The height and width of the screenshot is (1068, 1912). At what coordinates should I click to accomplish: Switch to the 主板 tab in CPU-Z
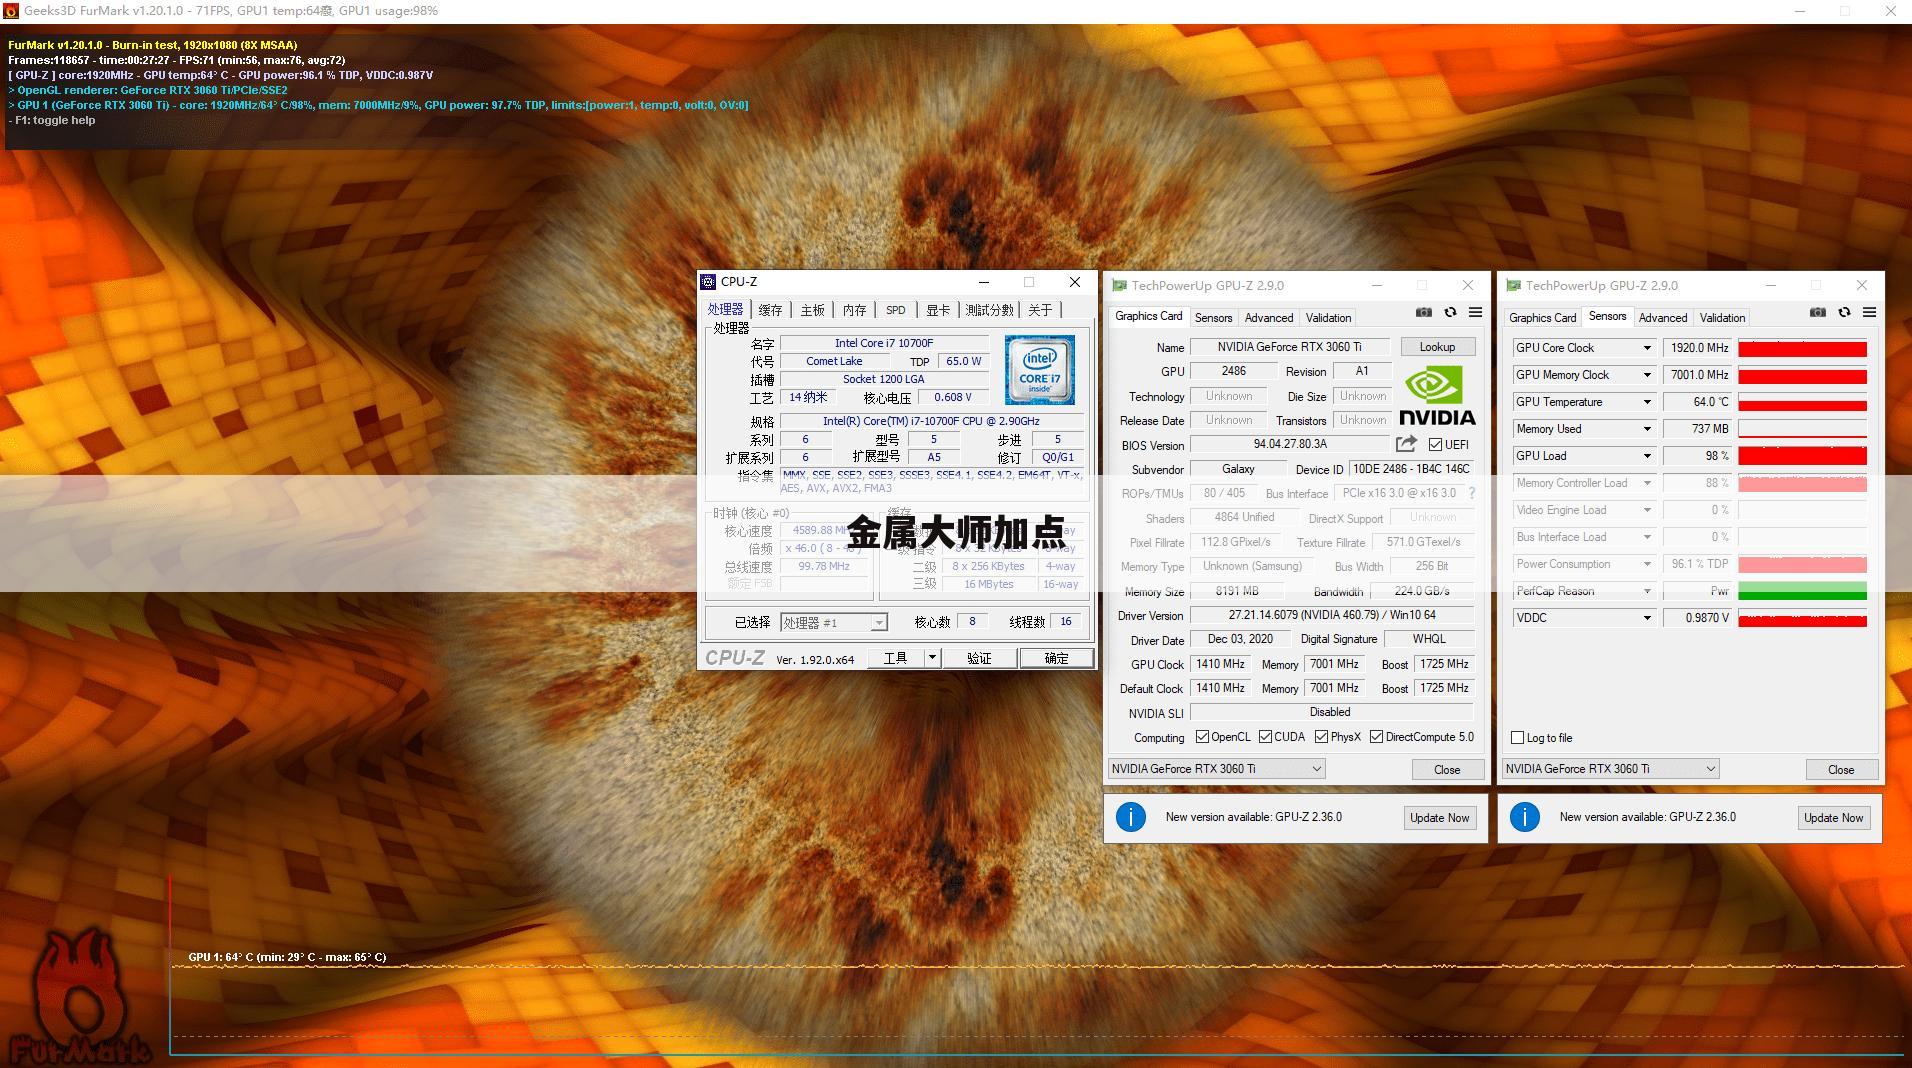[812, 310]
